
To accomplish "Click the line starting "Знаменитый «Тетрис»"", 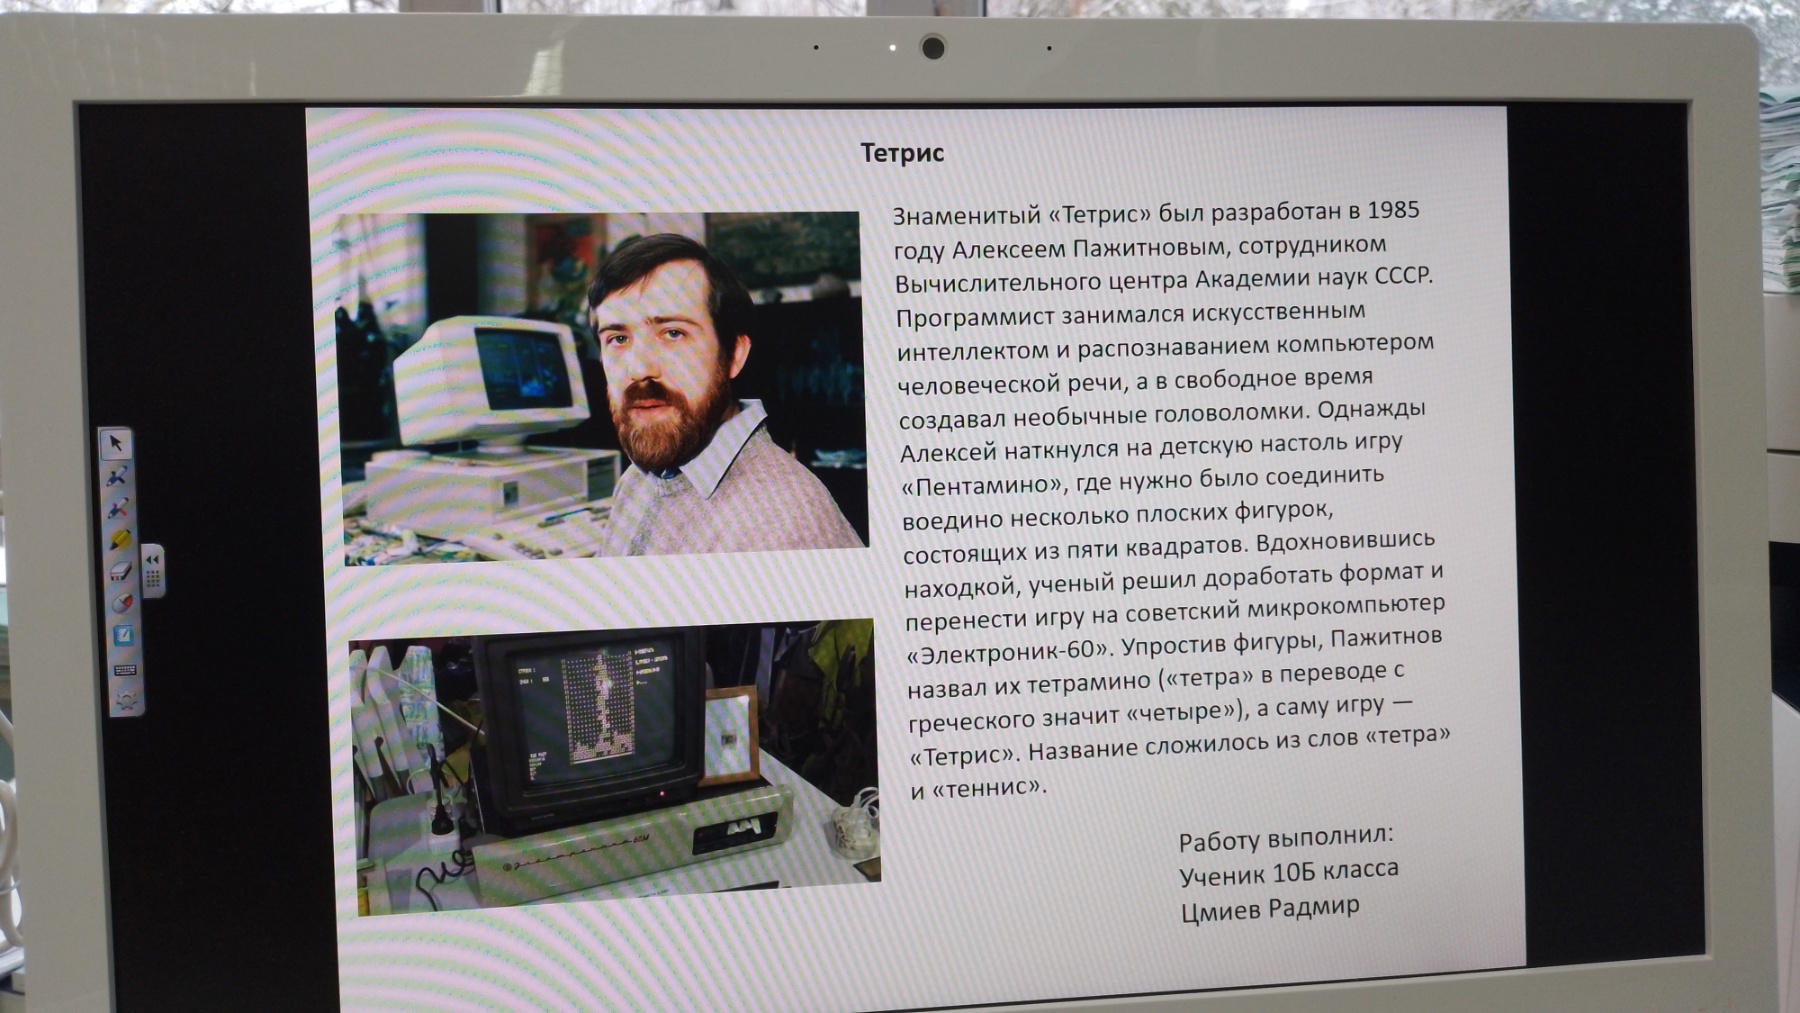I will point(1156,213).
